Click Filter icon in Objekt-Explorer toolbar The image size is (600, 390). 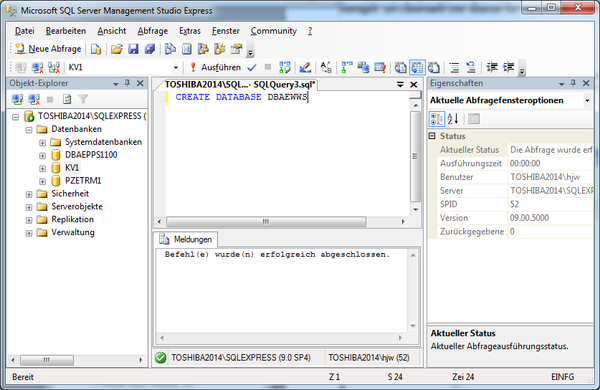tap(83, 100)
